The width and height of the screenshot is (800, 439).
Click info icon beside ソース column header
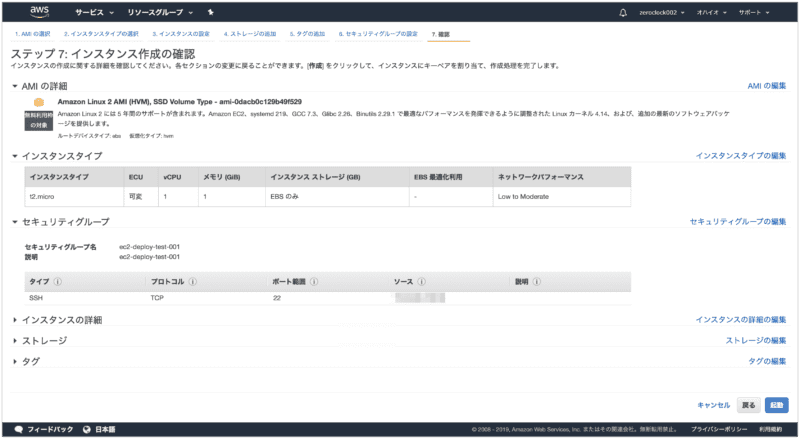424,282
